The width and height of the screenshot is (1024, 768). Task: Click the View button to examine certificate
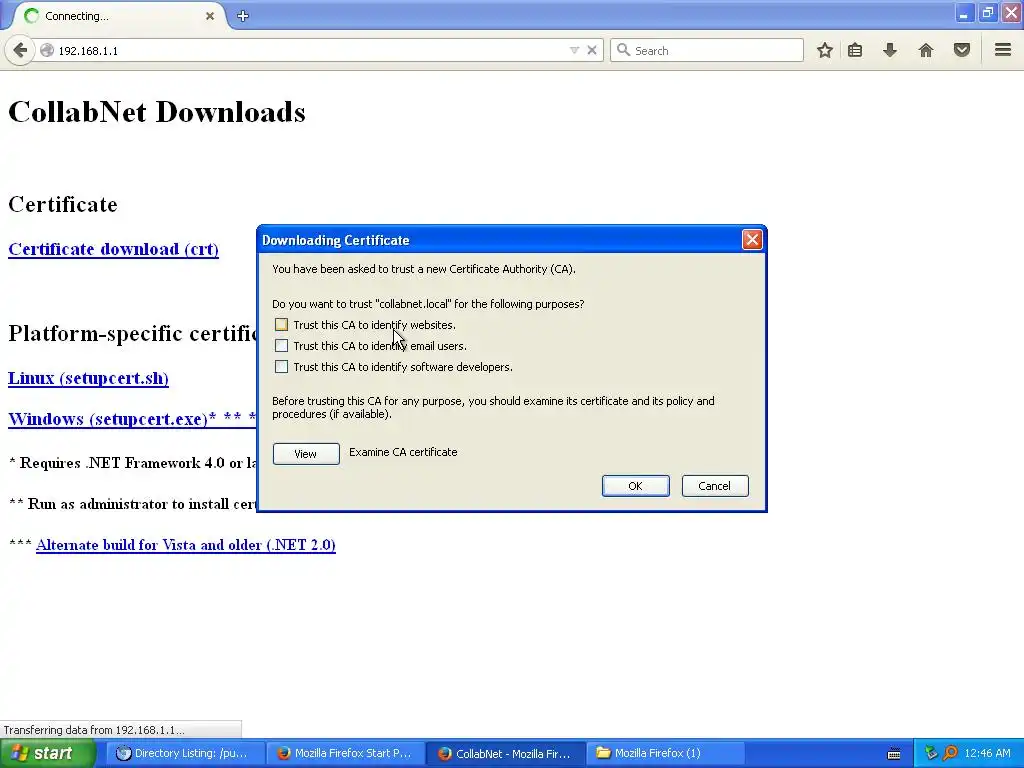[306, 454]
